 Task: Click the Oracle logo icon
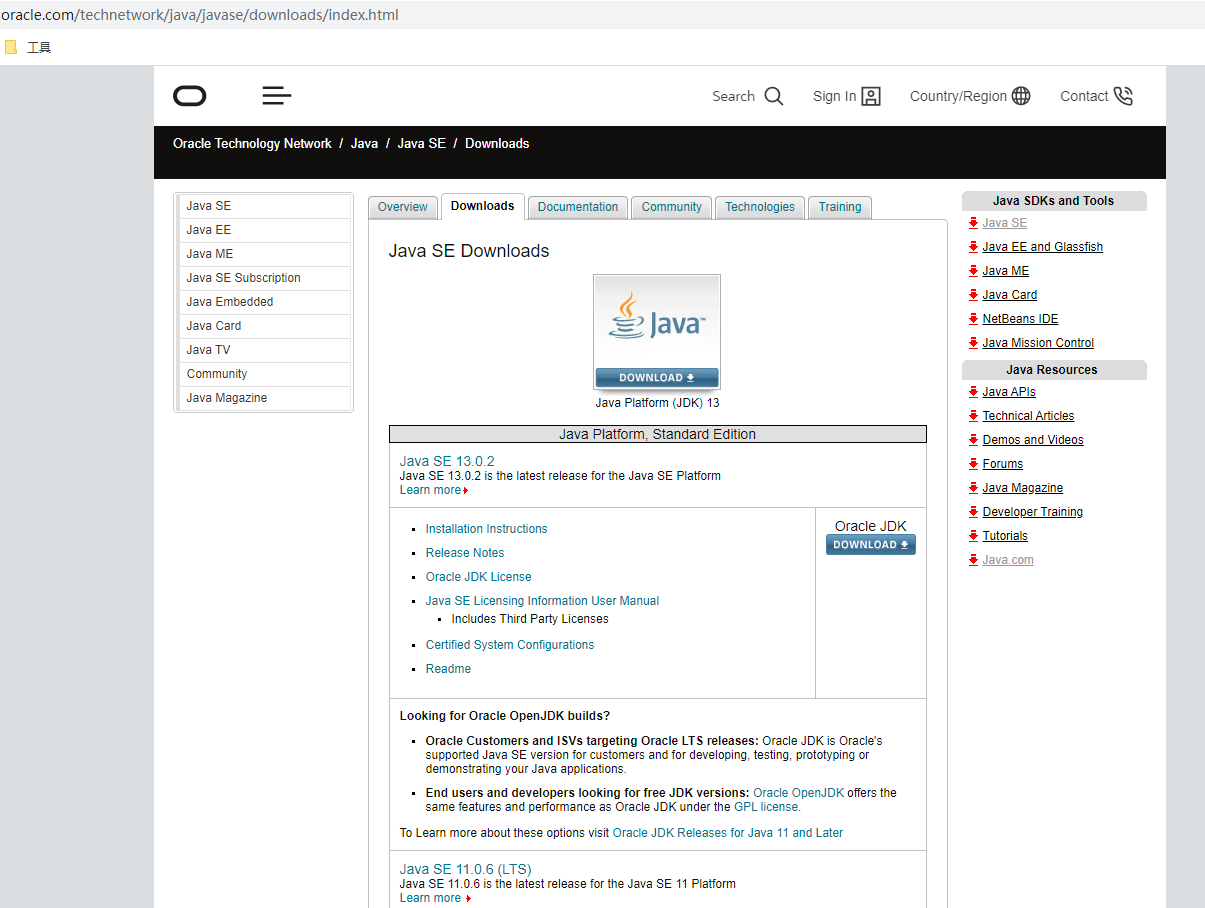(190, 96)
